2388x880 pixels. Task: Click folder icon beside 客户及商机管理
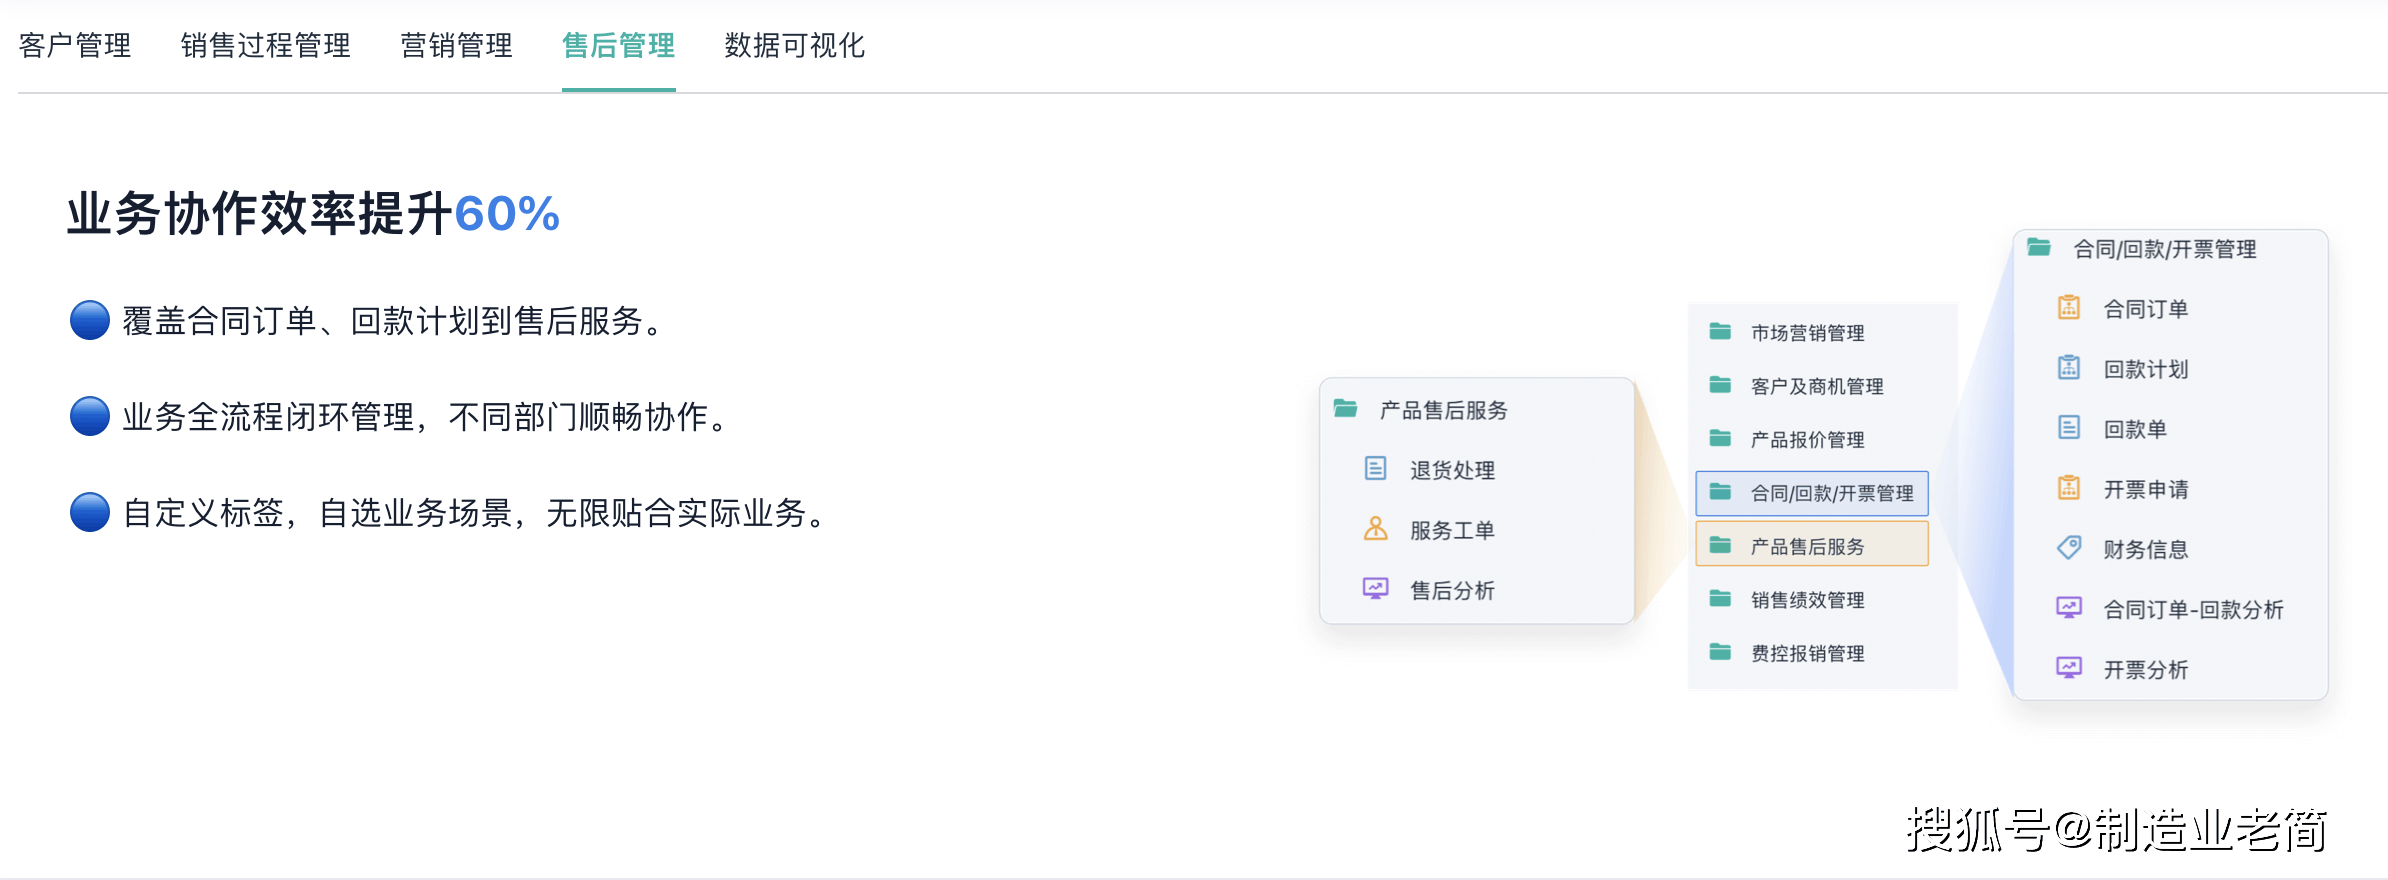coord(1720,385)
